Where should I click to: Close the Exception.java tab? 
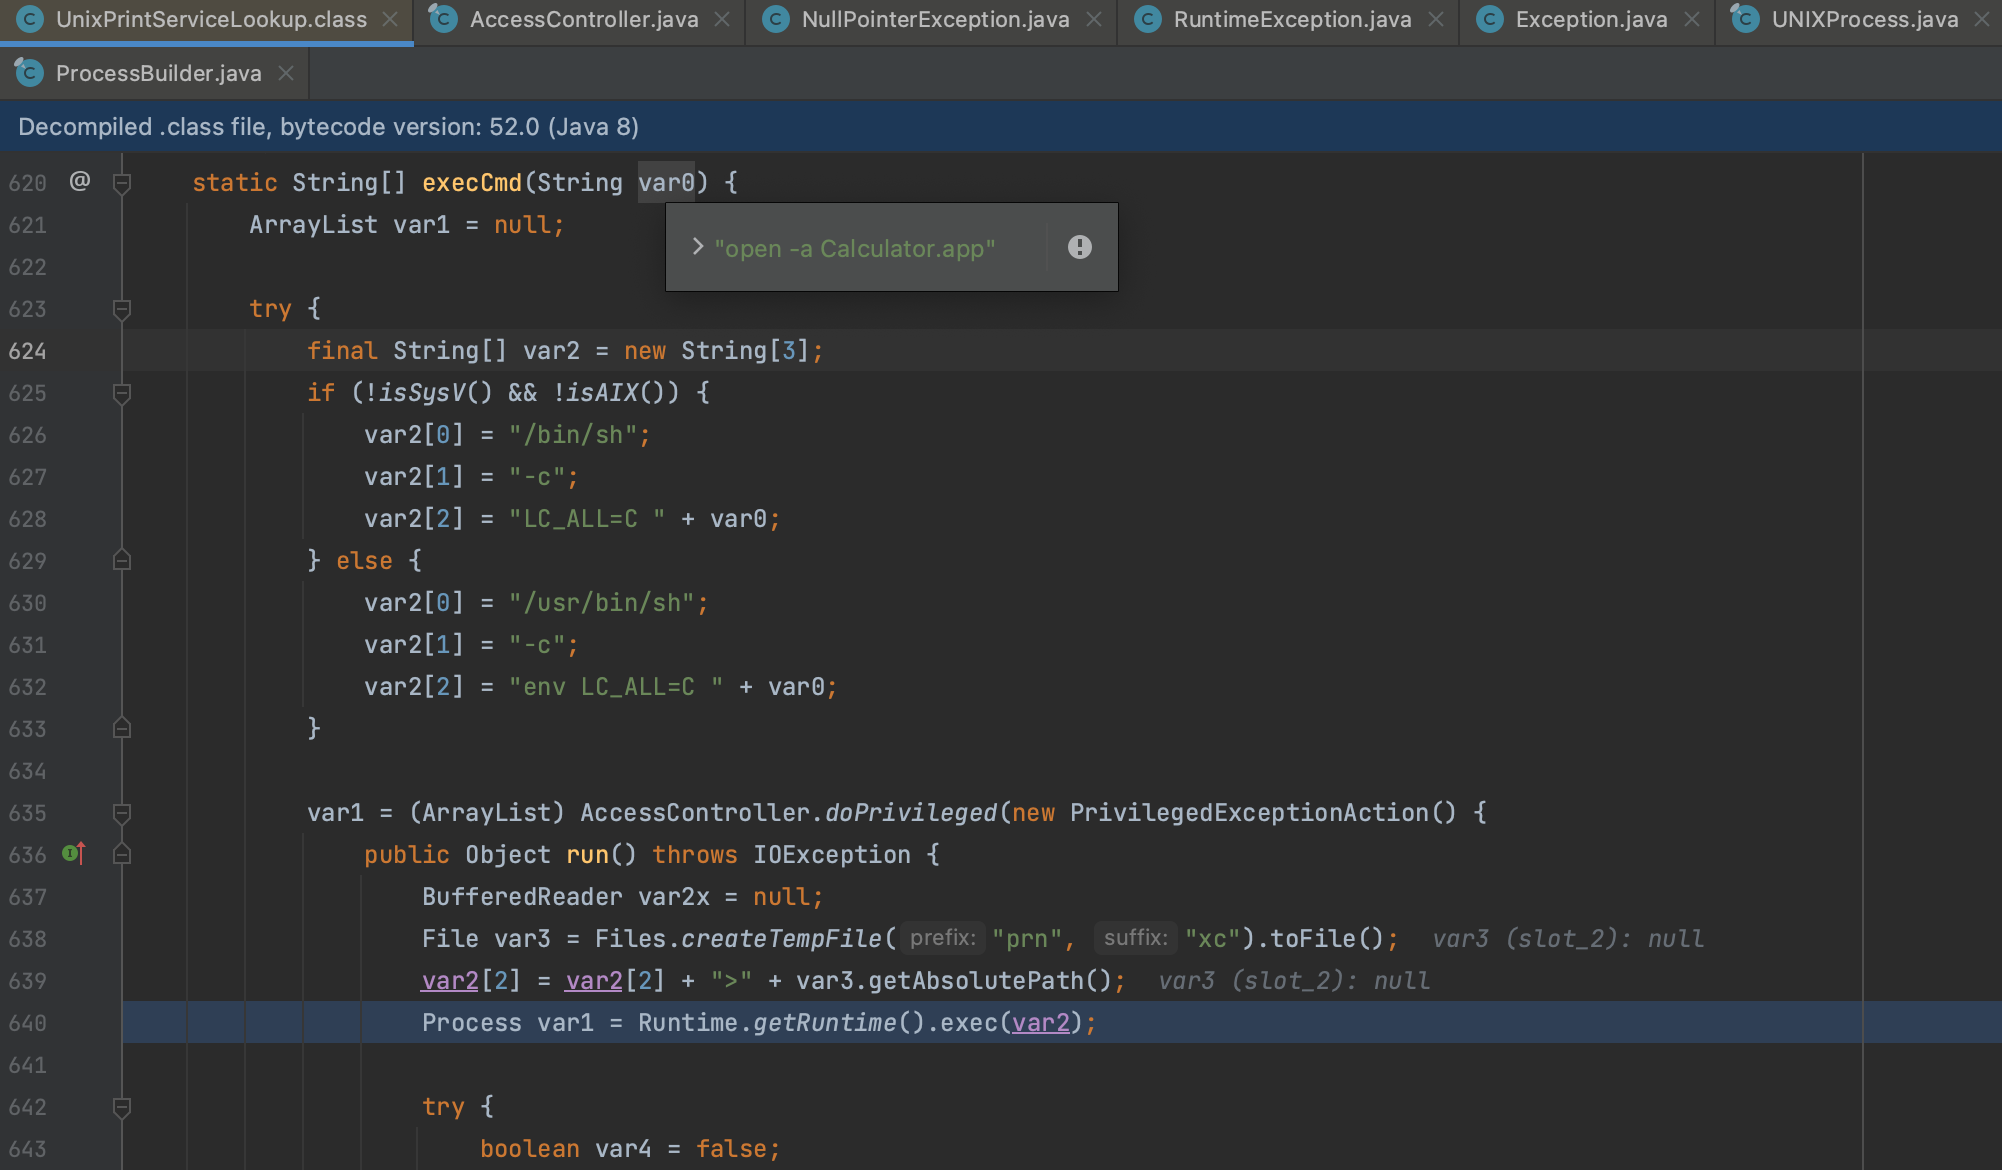(1692, 20)
